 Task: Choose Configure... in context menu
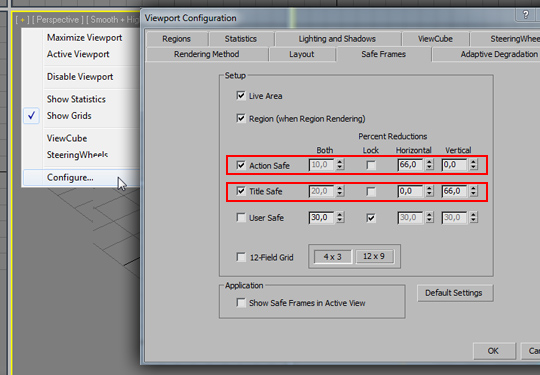pyautogui.click(x=81, y=177)
